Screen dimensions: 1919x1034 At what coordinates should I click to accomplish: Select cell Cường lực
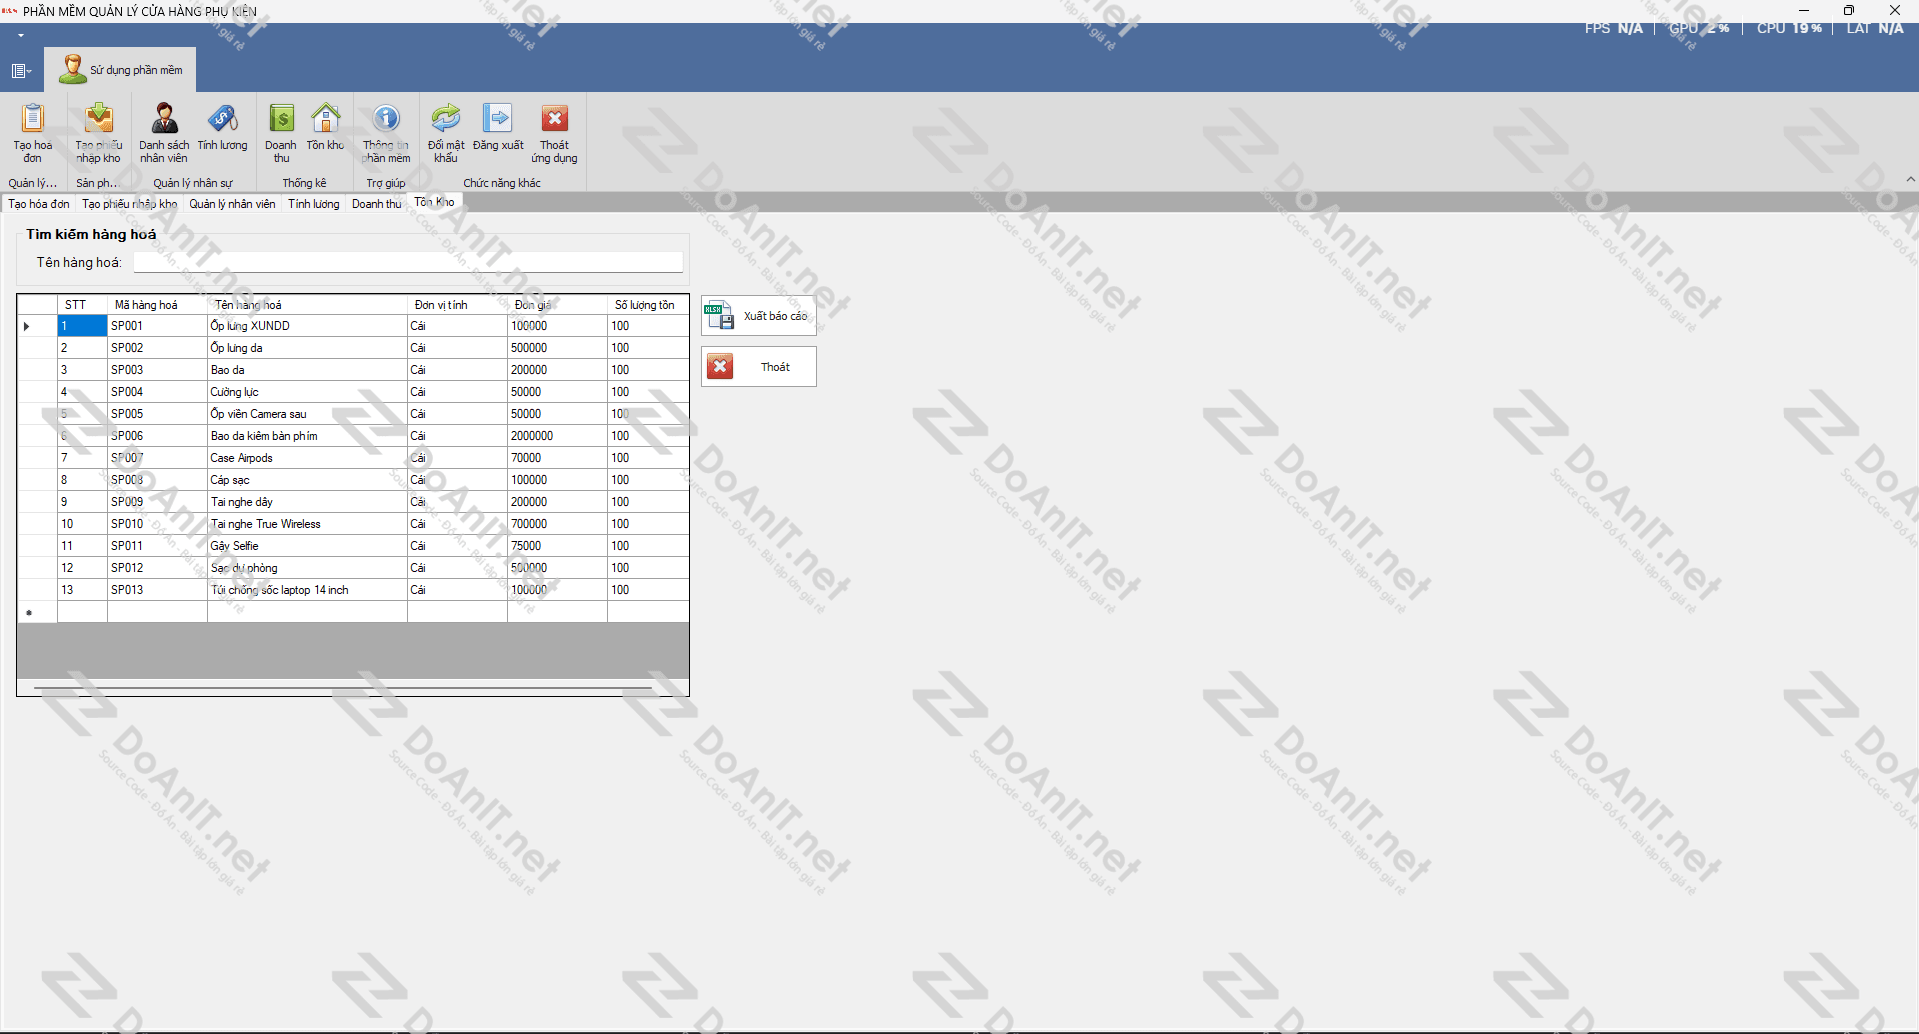coord(307,392)
